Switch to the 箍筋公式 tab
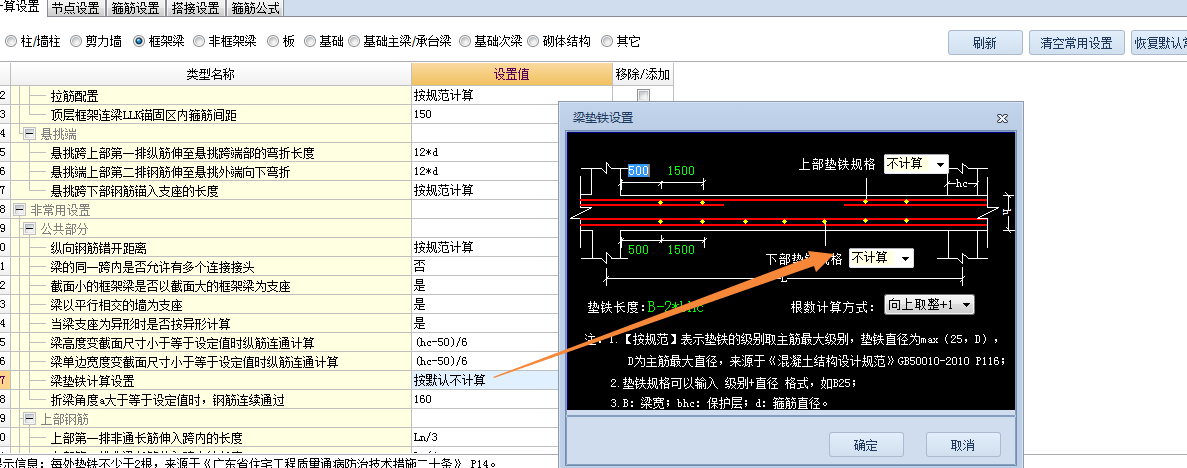 (255, 8)
